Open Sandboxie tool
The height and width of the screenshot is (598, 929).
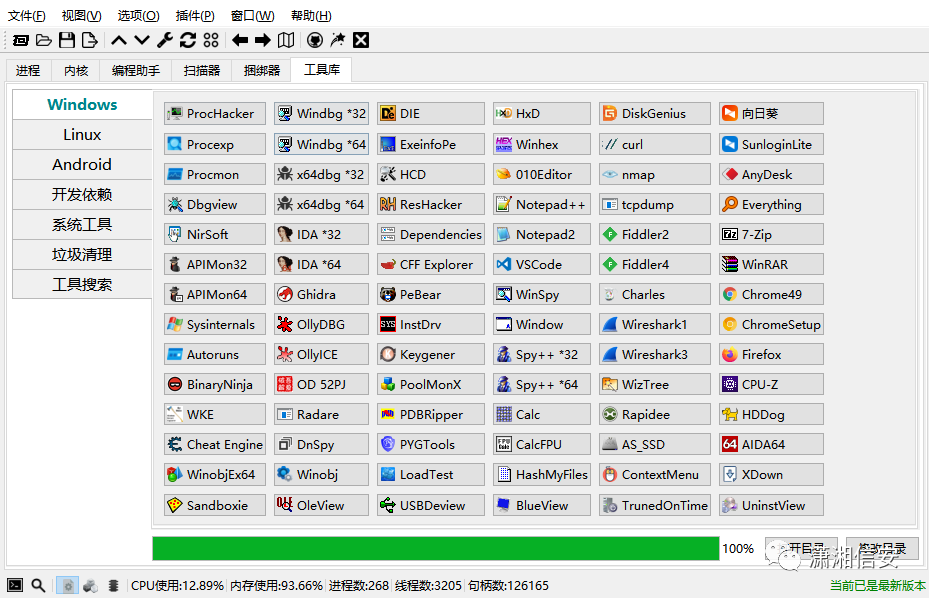pos(215,505)
